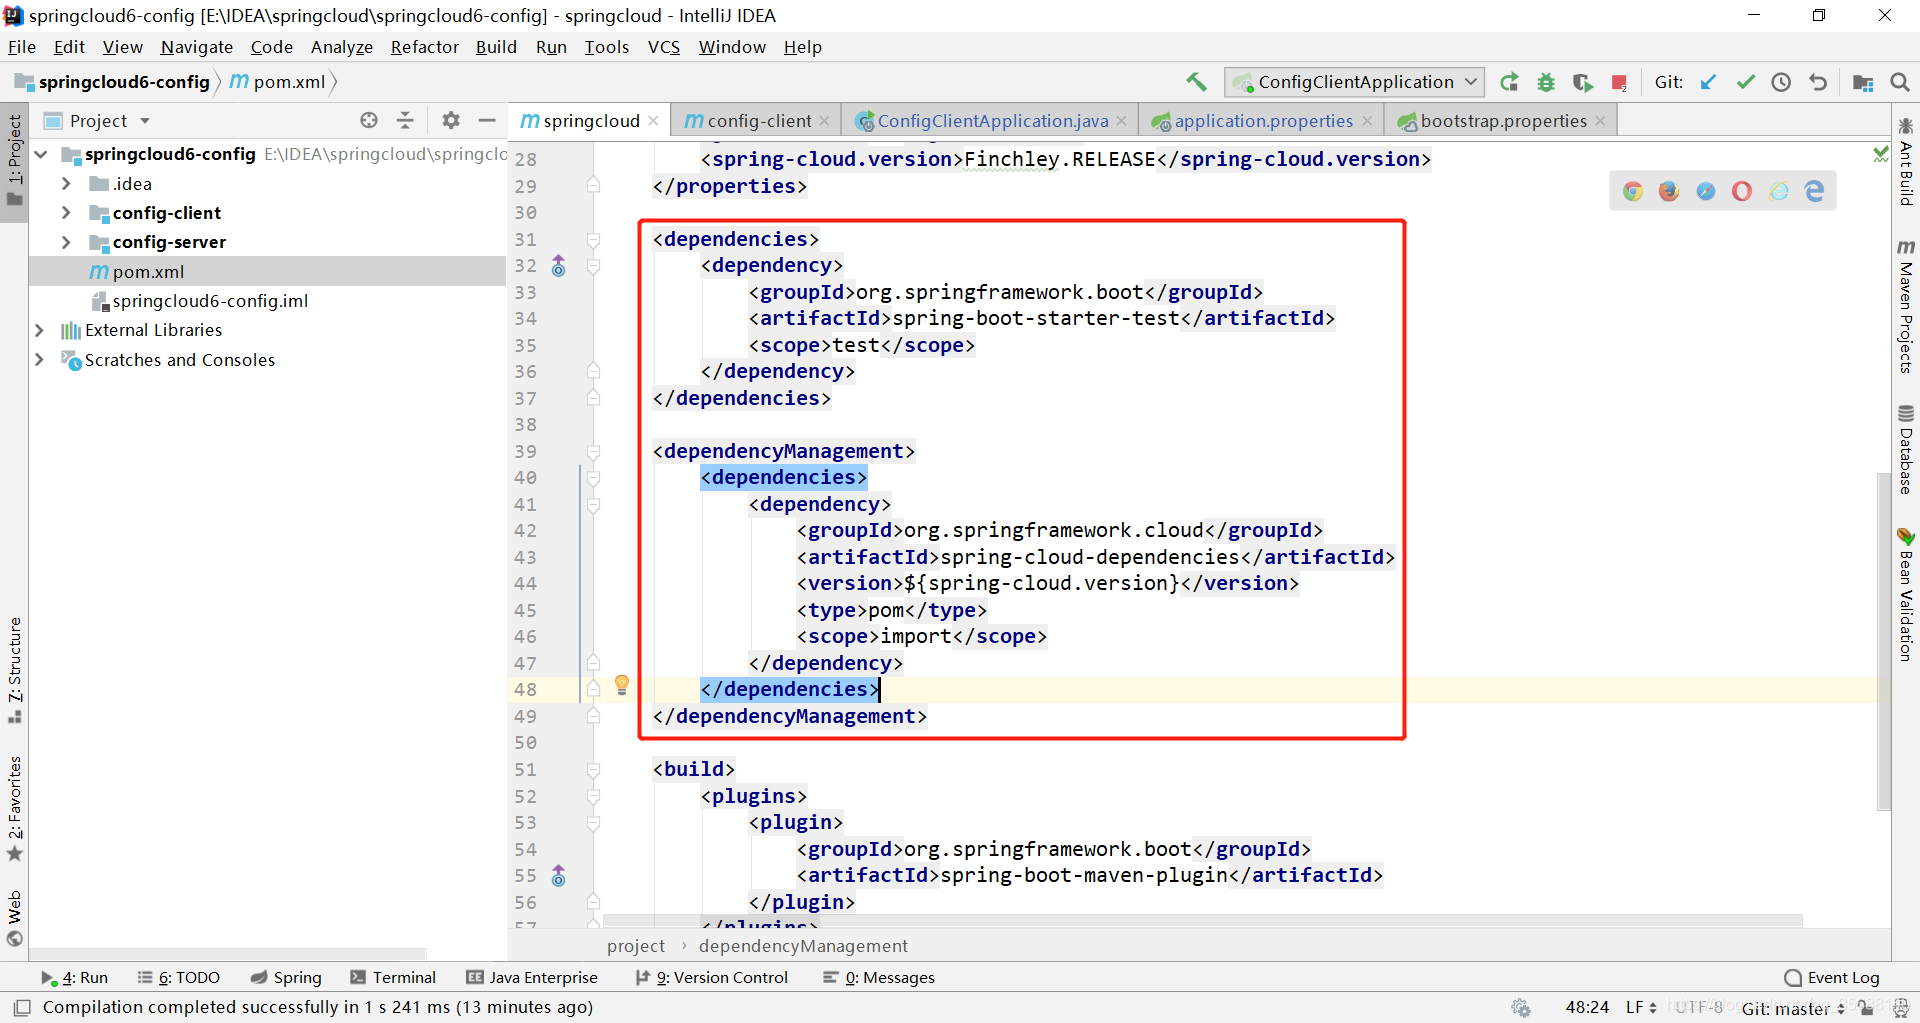Show Git history clock icon
Image resolution: width=1920 pixels, height=1023 pixels.
[x=1781, y=82]
